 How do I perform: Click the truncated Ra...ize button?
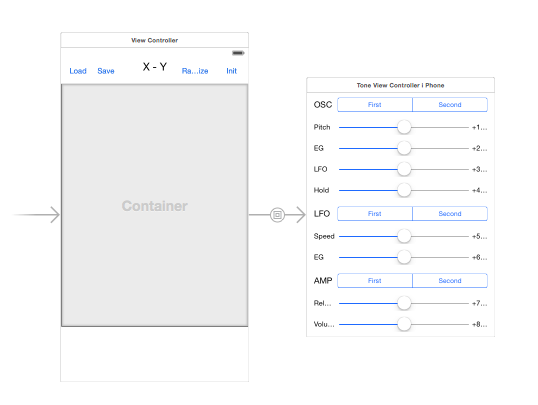[195, 71]
